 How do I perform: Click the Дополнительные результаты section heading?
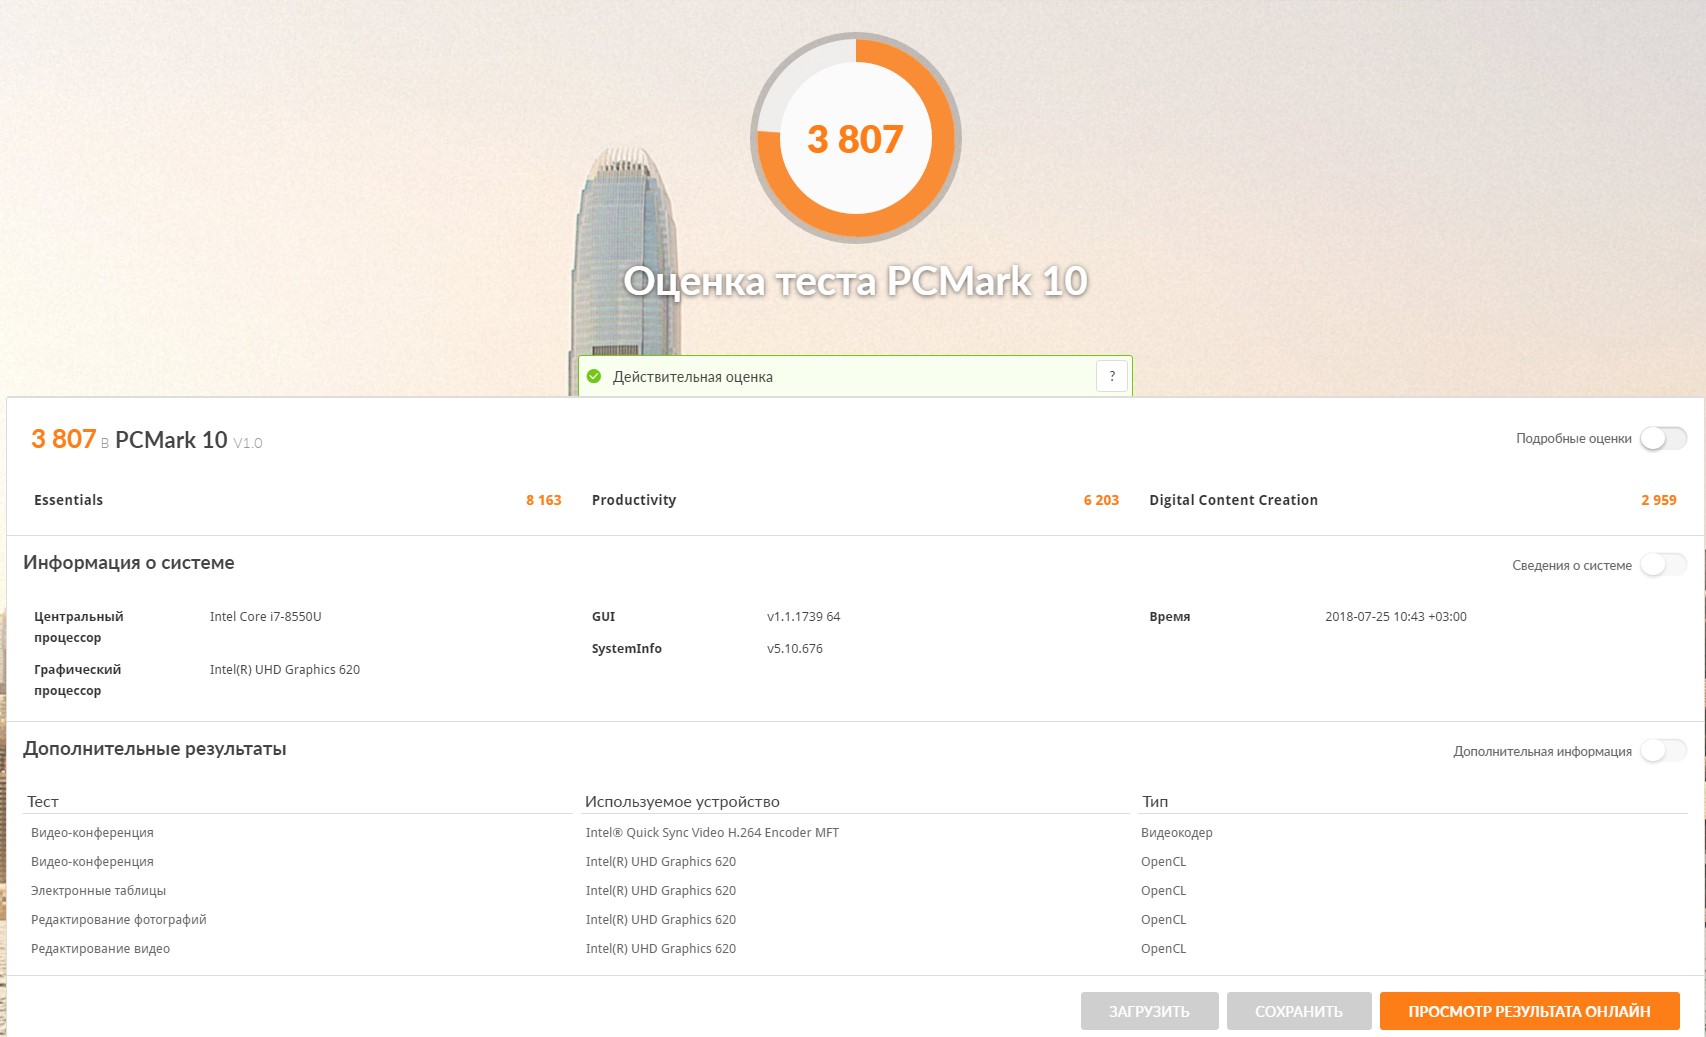coord(154,749)
